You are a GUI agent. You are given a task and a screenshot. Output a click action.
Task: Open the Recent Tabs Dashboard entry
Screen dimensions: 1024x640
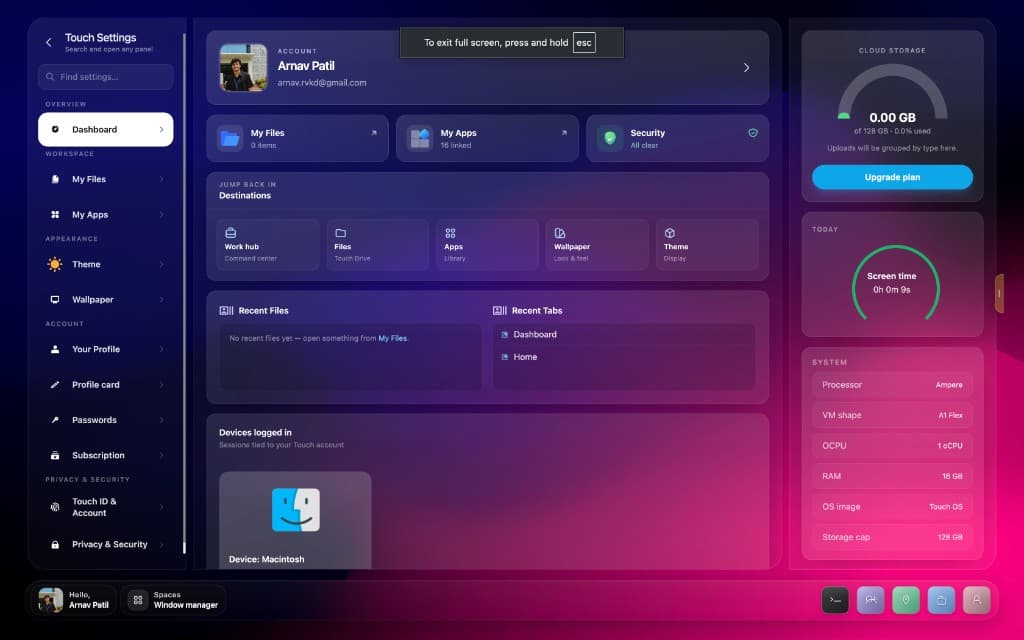533,334
